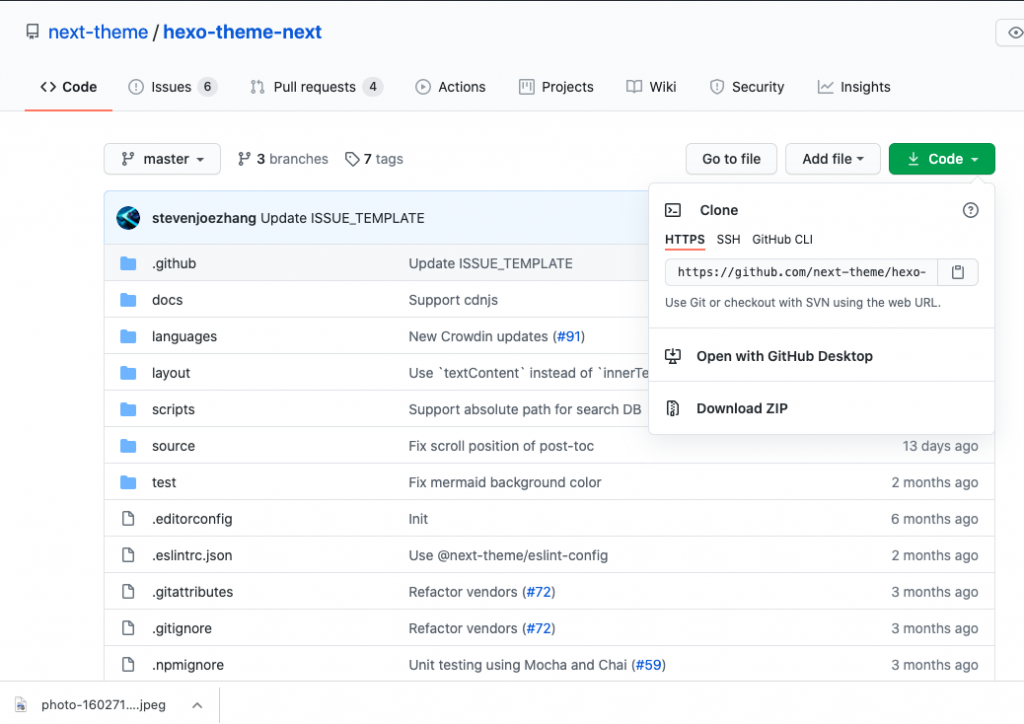
Task: Click the GitHub Desktop download icon
Action: [x=673, y=356]
